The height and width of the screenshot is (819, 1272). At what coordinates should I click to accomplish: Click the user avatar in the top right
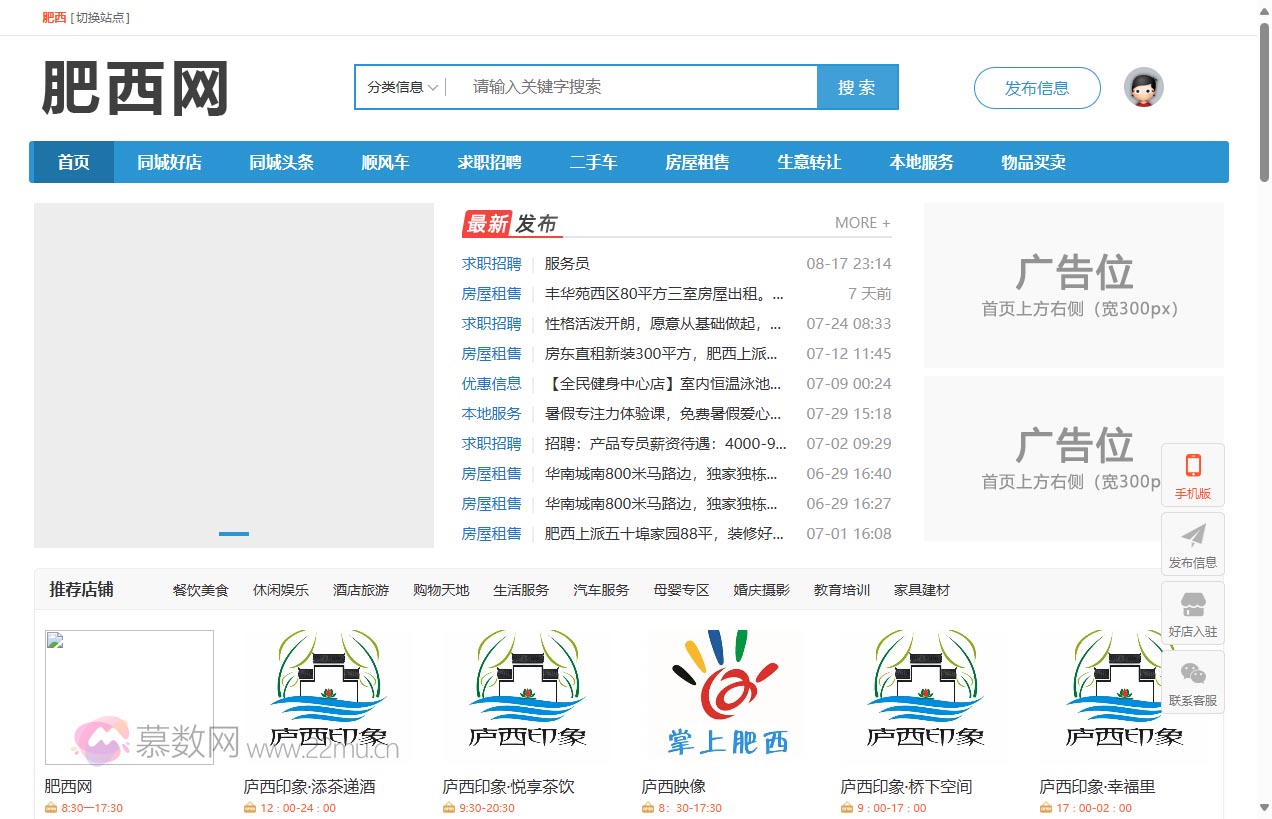[x=1143, y=88]
